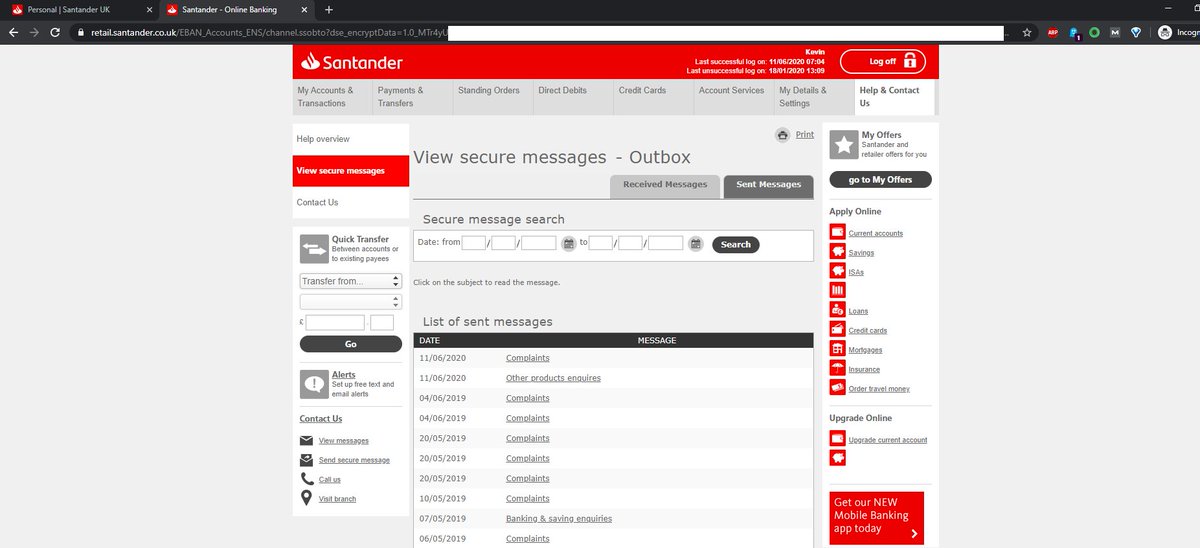This screenshot has width=1200, height=548.
Task: Click the transfer pence amount field
Action: click(x=382, y=322)
